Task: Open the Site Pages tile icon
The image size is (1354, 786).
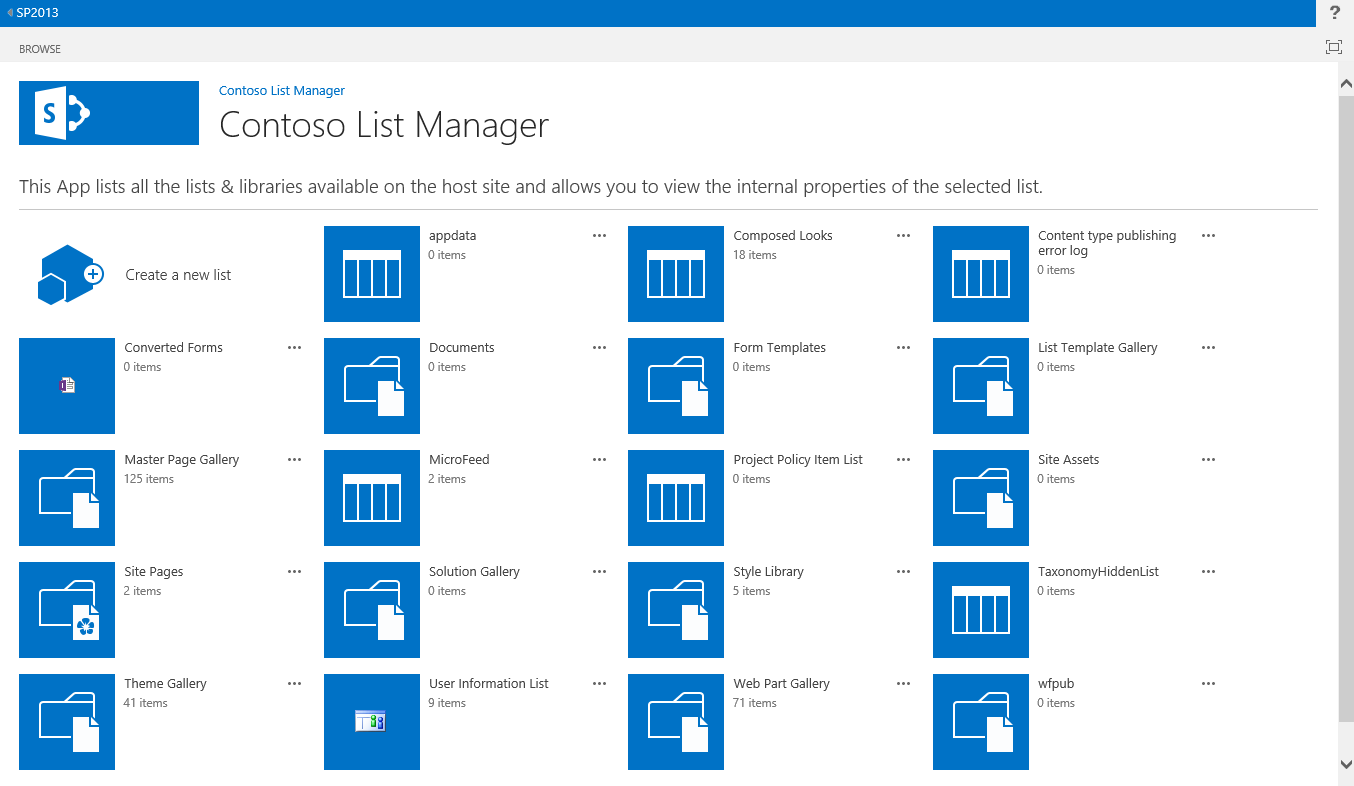Action: tap(67, 610)
